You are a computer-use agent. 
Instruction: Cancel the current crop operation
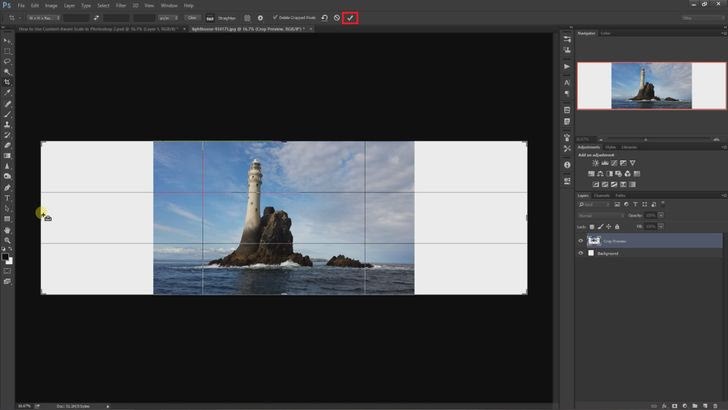337,17
